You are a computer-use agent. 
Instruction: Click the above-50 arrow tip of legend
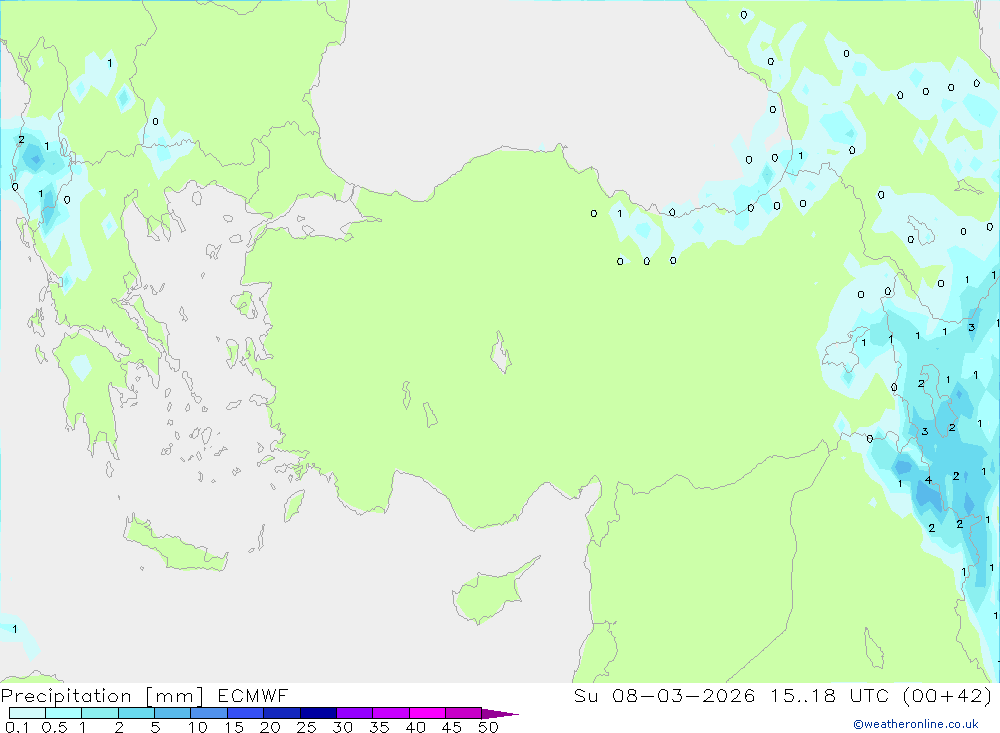click(x=500, y=714)
